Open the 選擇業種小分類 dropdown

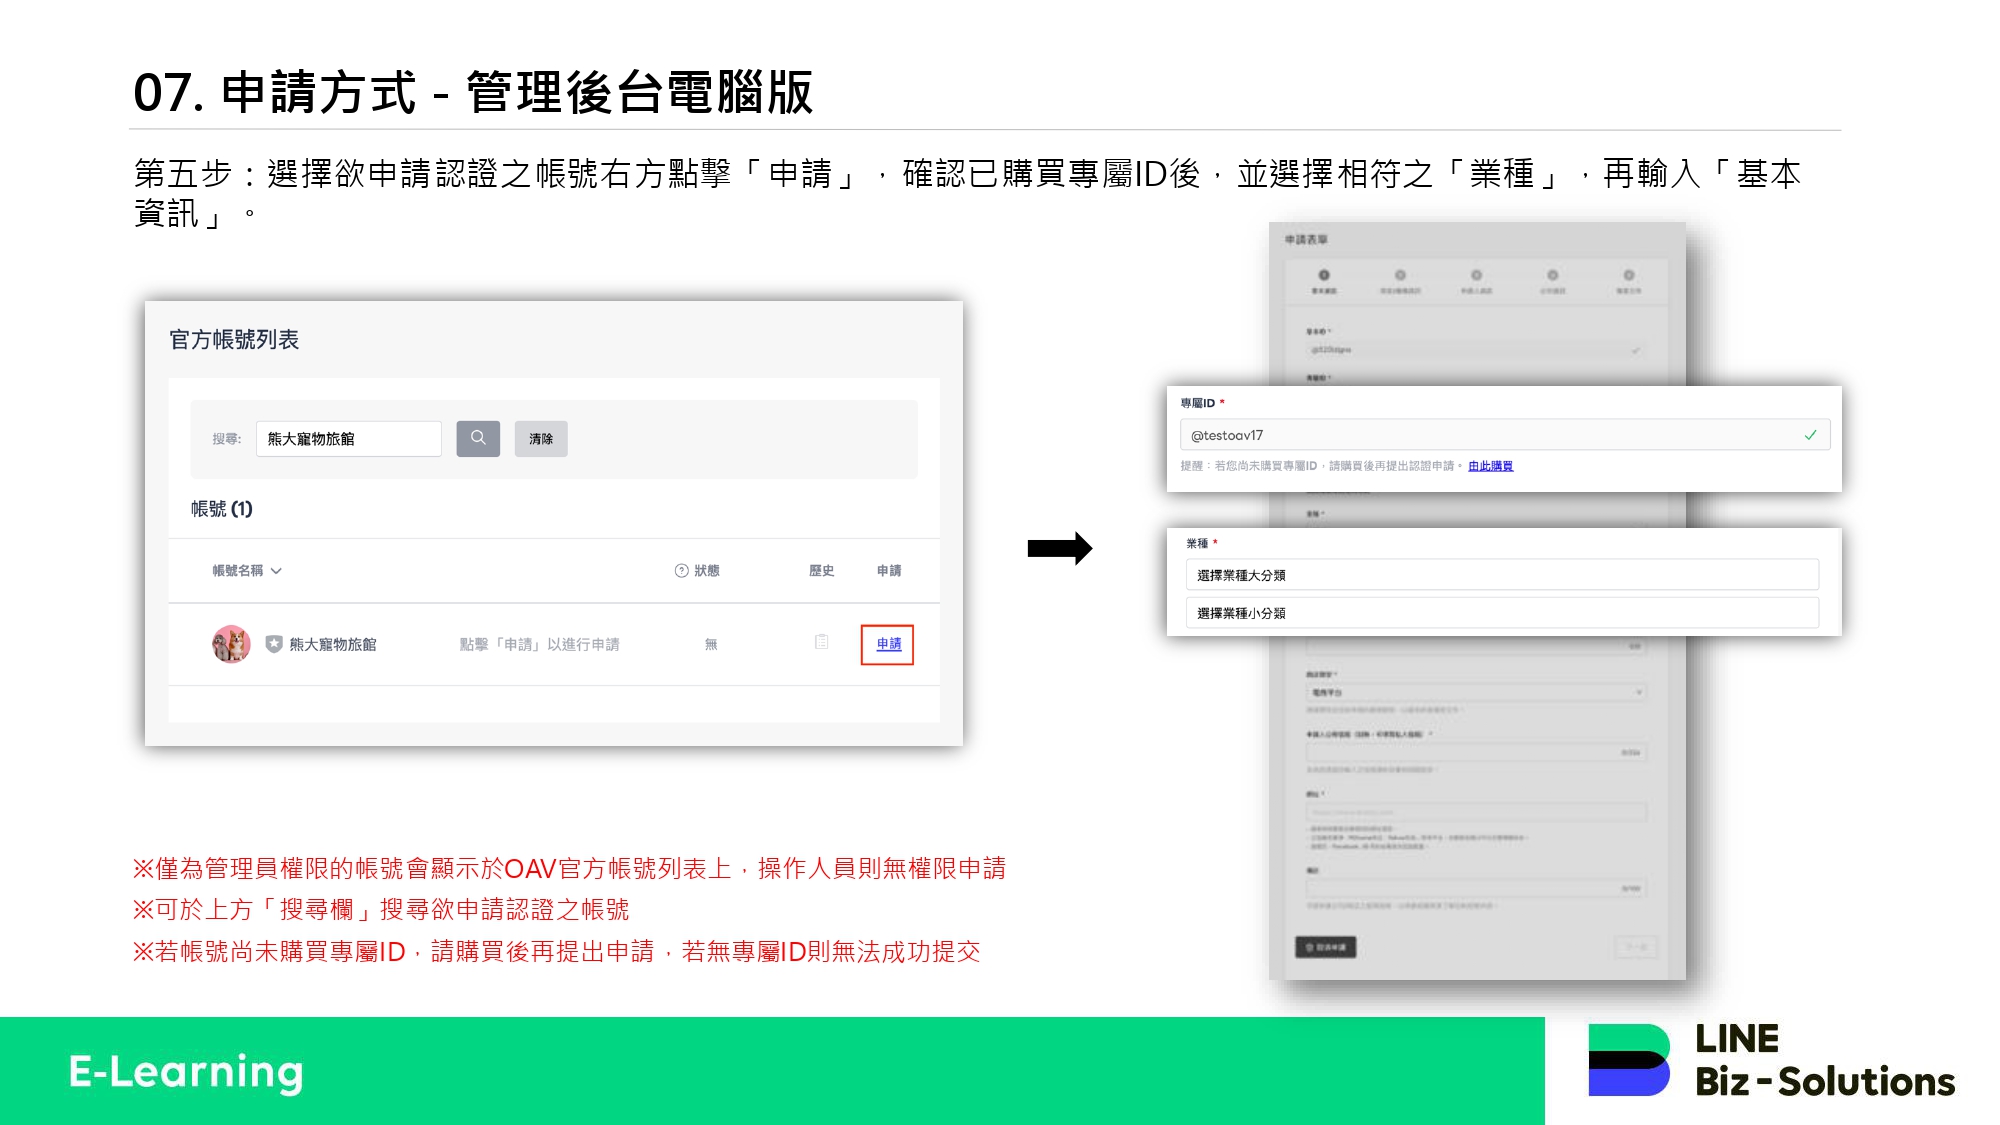click(1501, 613)
